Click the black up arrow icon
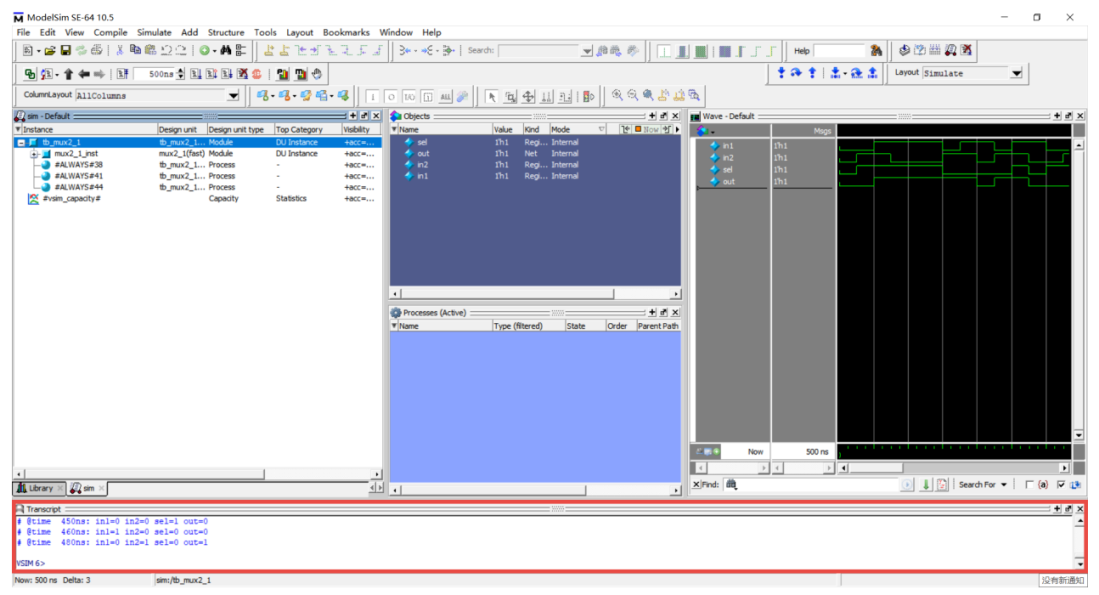This screenshot has height=595, width=1099. [x=68, y=74]
